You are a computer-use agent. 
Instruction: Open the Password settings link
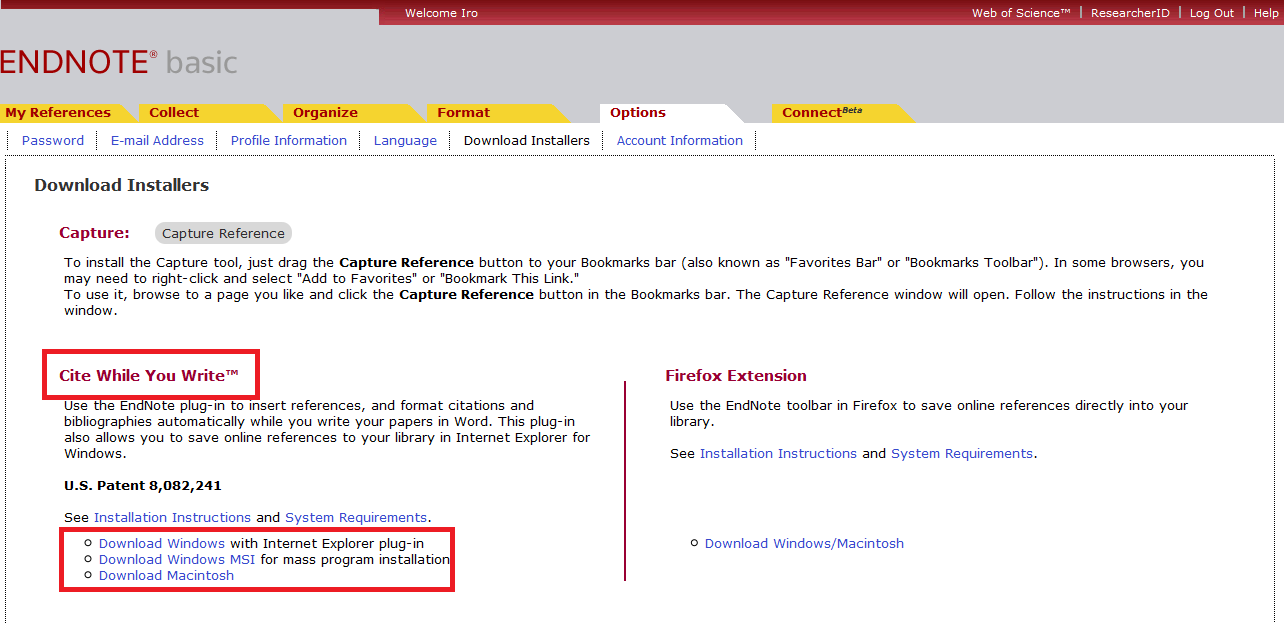tap(53, 141)
